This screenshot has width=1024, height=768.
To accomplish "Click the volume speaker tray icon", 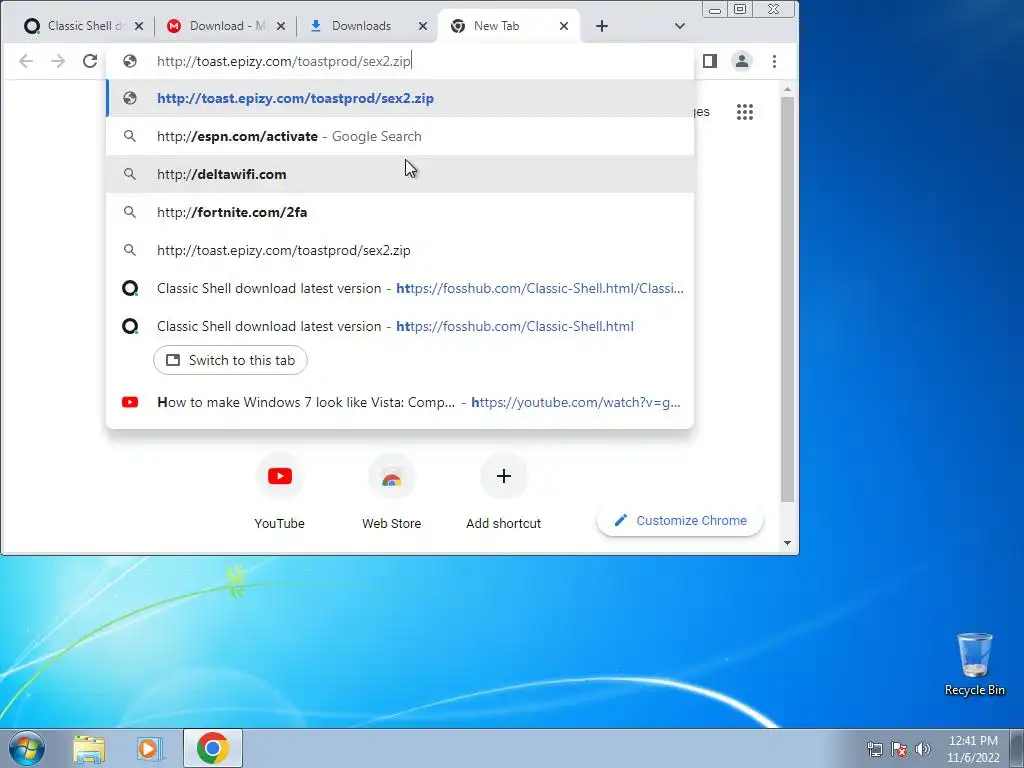I will [922, 749].
